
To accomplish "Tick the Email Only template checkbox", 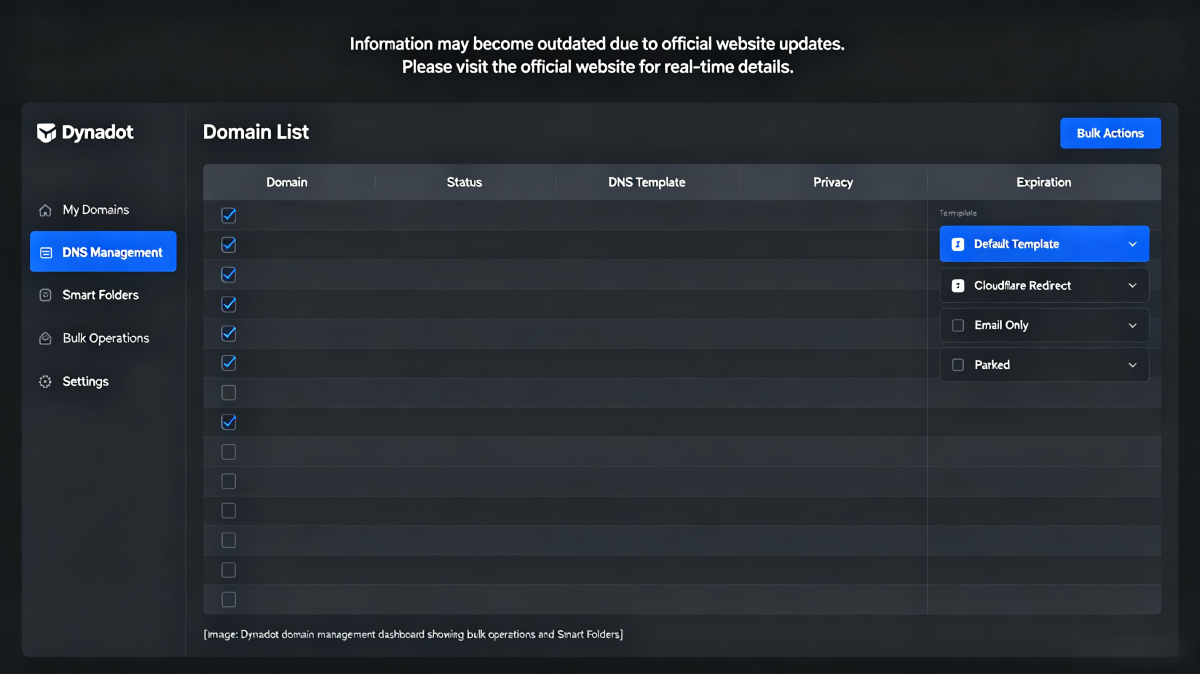I will [x=958, y=325].
